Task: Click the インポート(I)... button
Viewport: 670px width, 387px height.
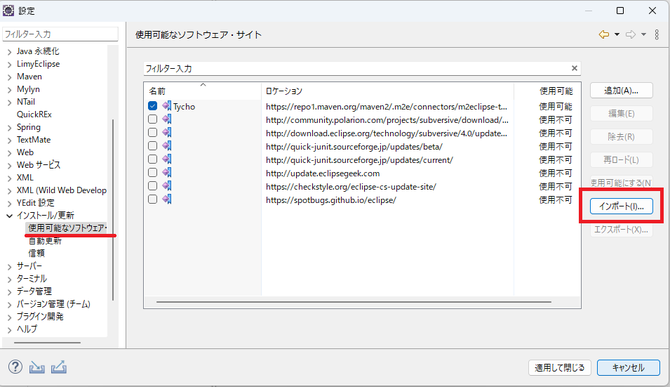Action: [621, 206]
